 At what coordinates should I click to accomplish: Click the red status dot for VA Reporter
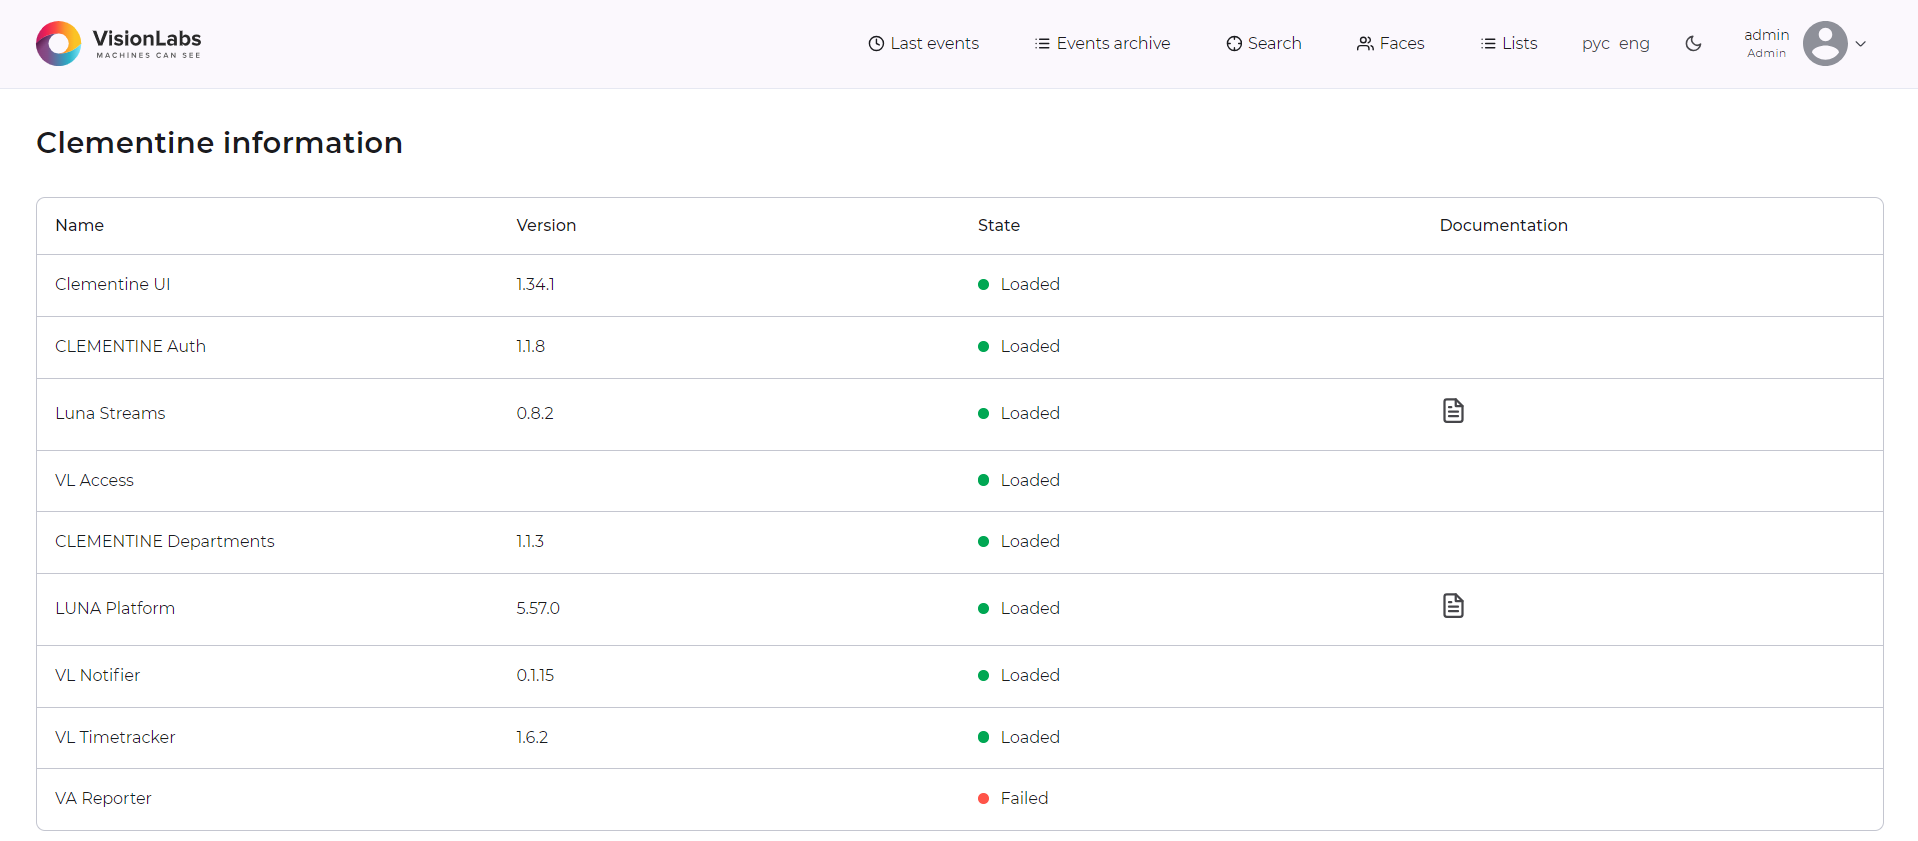[x=983, y=798]
